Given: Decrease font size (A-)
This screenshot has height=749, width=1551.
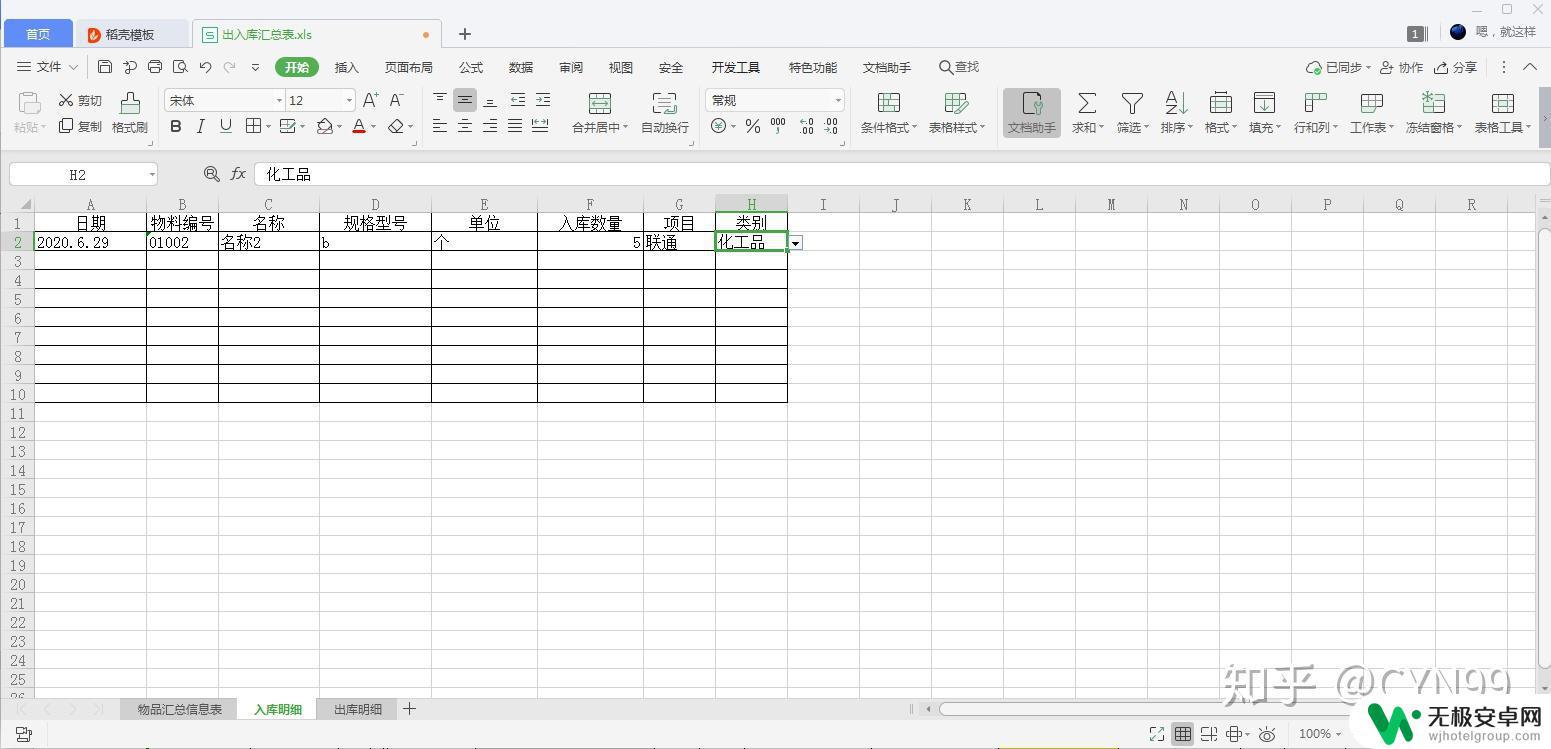Looking at the screenshot, I should pos(396,100).
